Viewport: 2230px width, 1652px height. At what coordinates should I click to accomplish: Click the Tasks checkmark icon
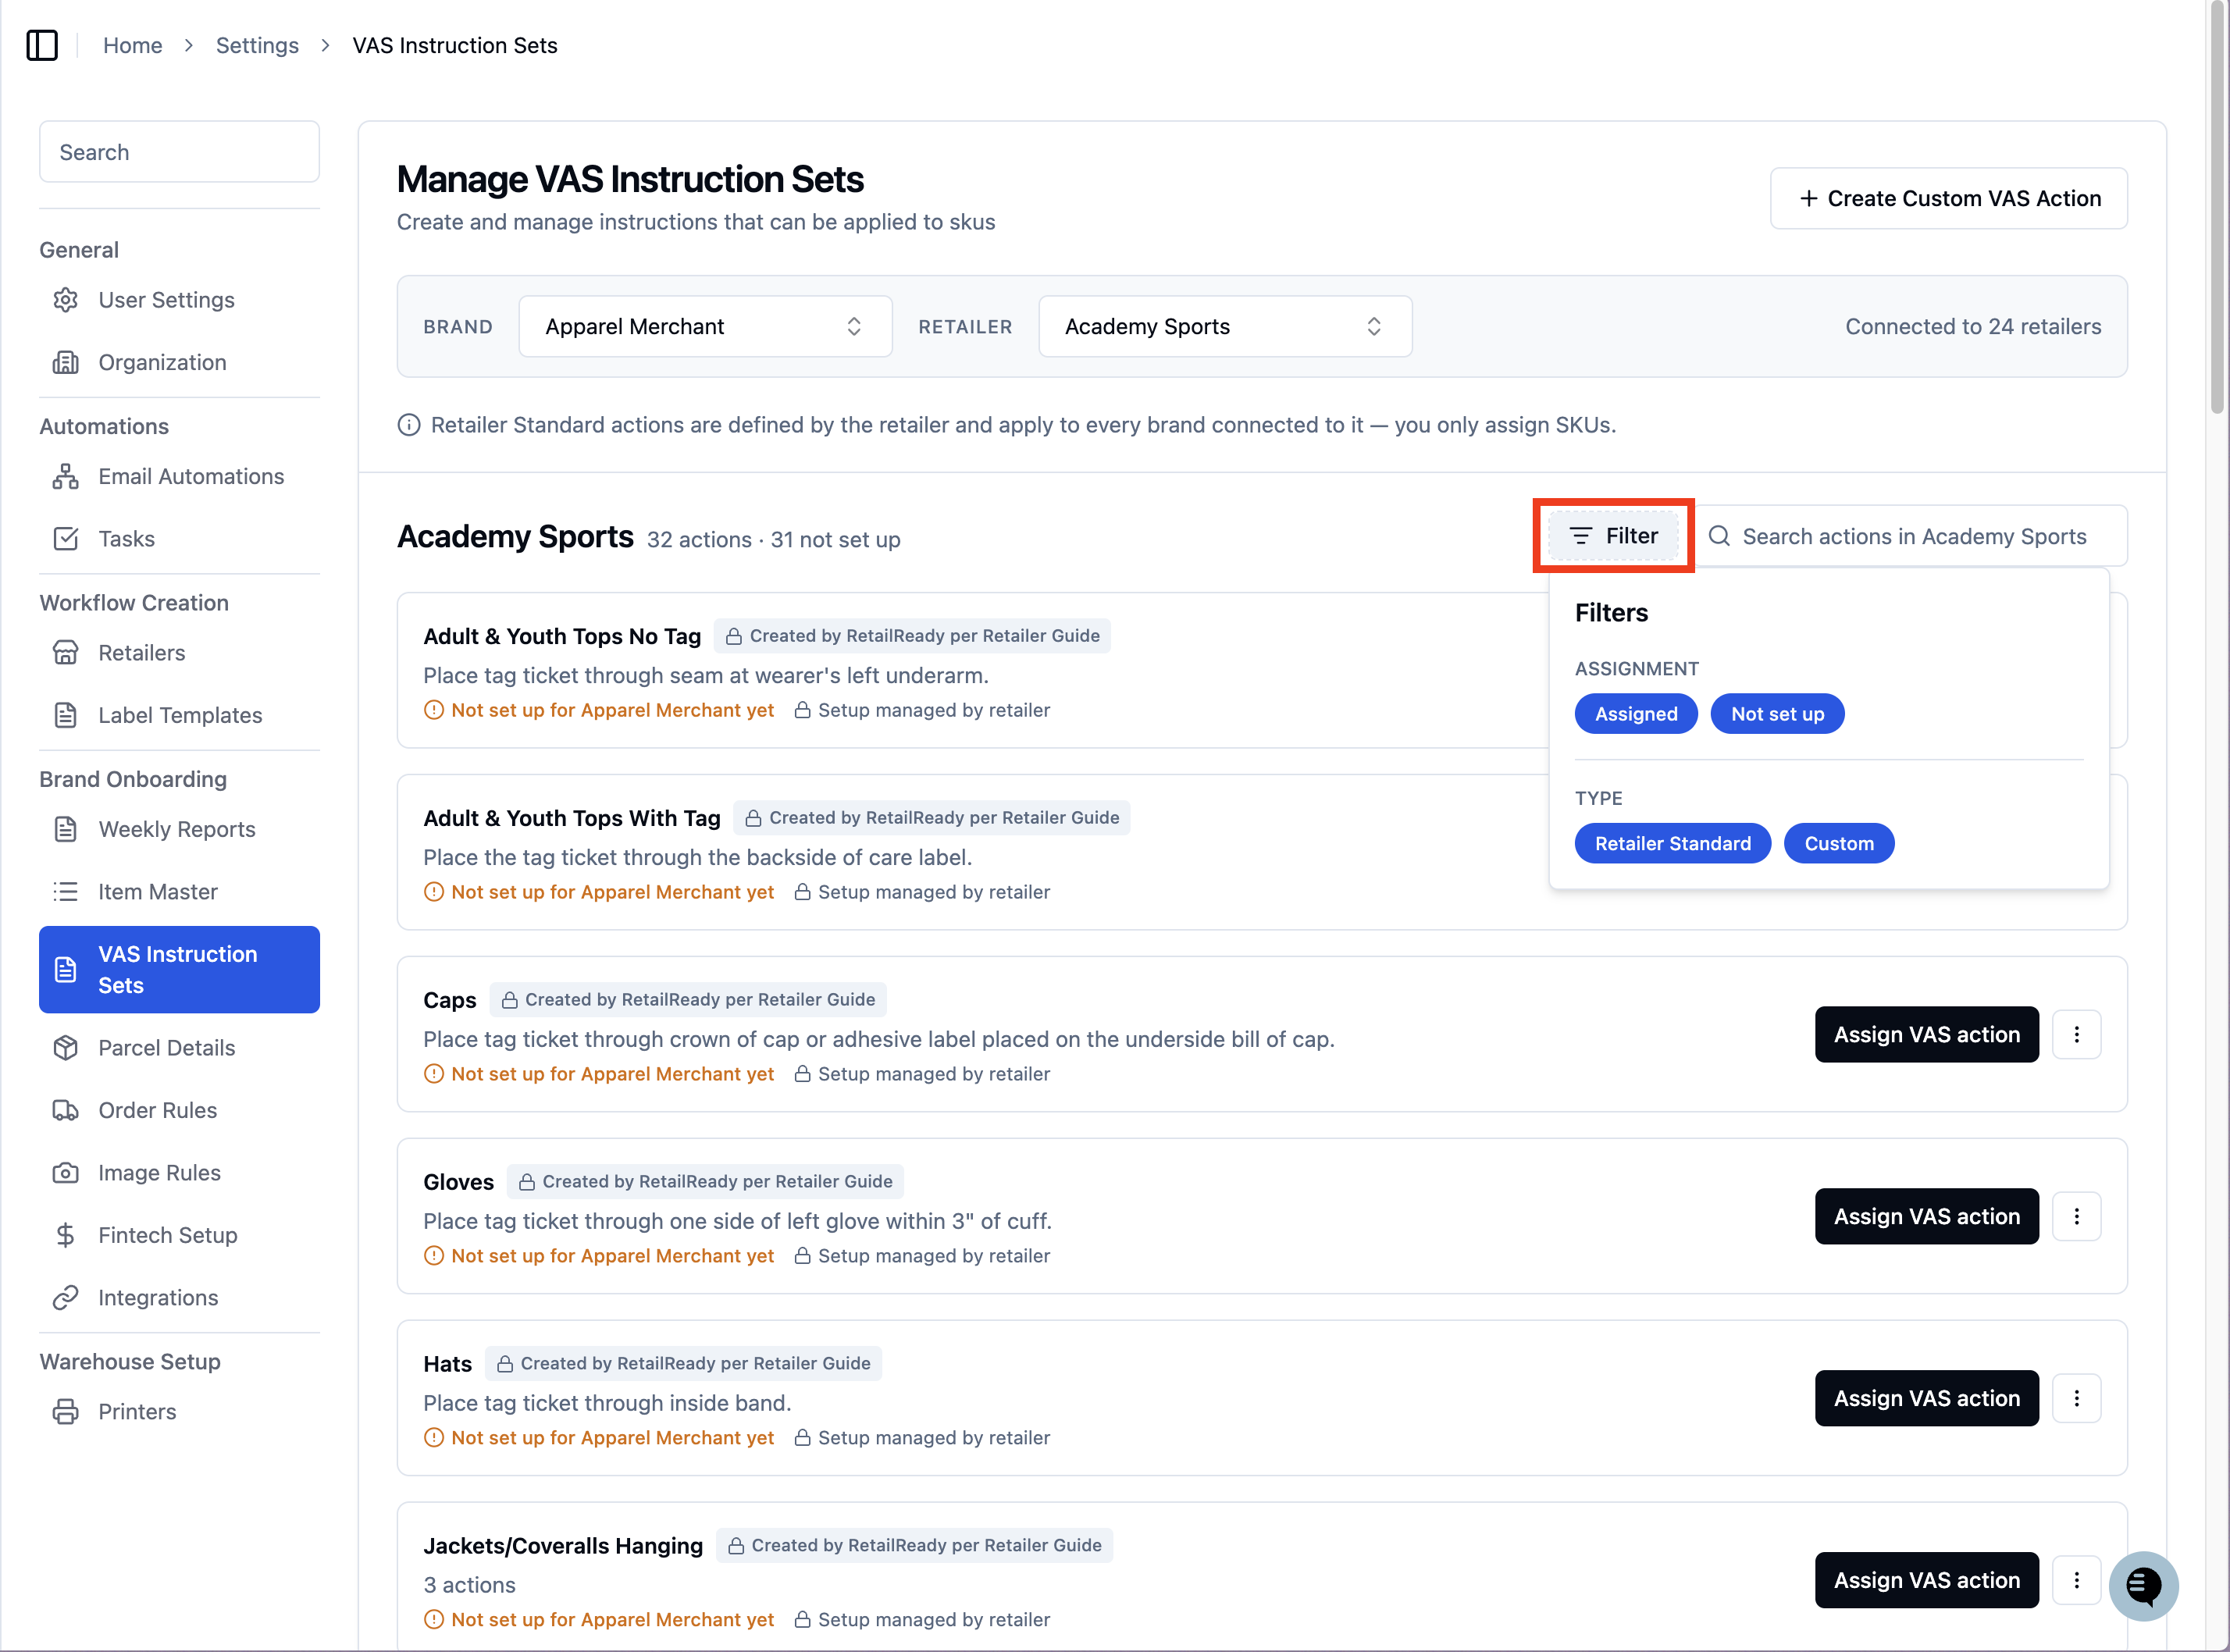[x=66, y=538]
